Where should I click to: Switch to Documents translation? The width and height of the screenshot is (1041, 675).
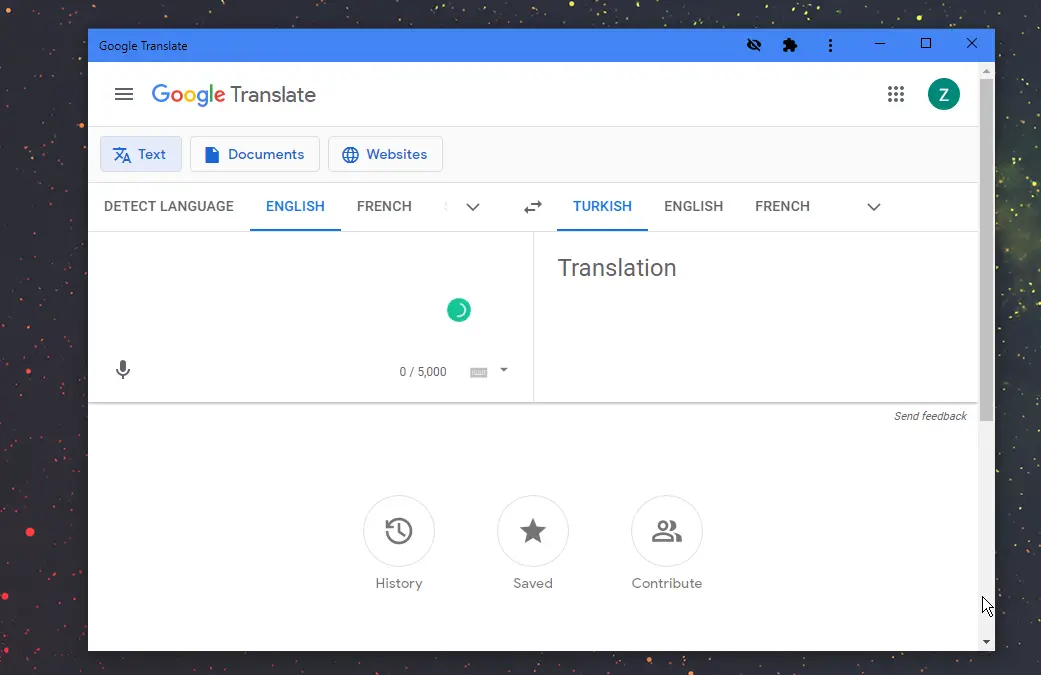pyautogui.click(x=255, y=154)
